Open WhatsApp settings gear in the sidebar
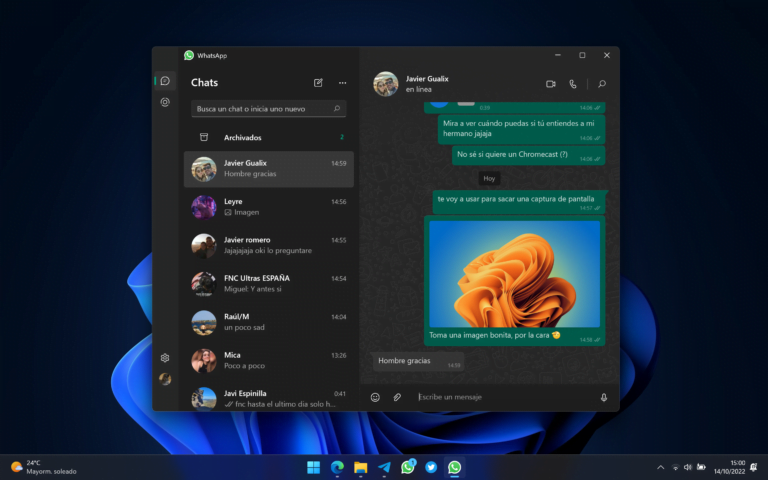The width and height of the screenshot is (768, 480). [165, 358]
